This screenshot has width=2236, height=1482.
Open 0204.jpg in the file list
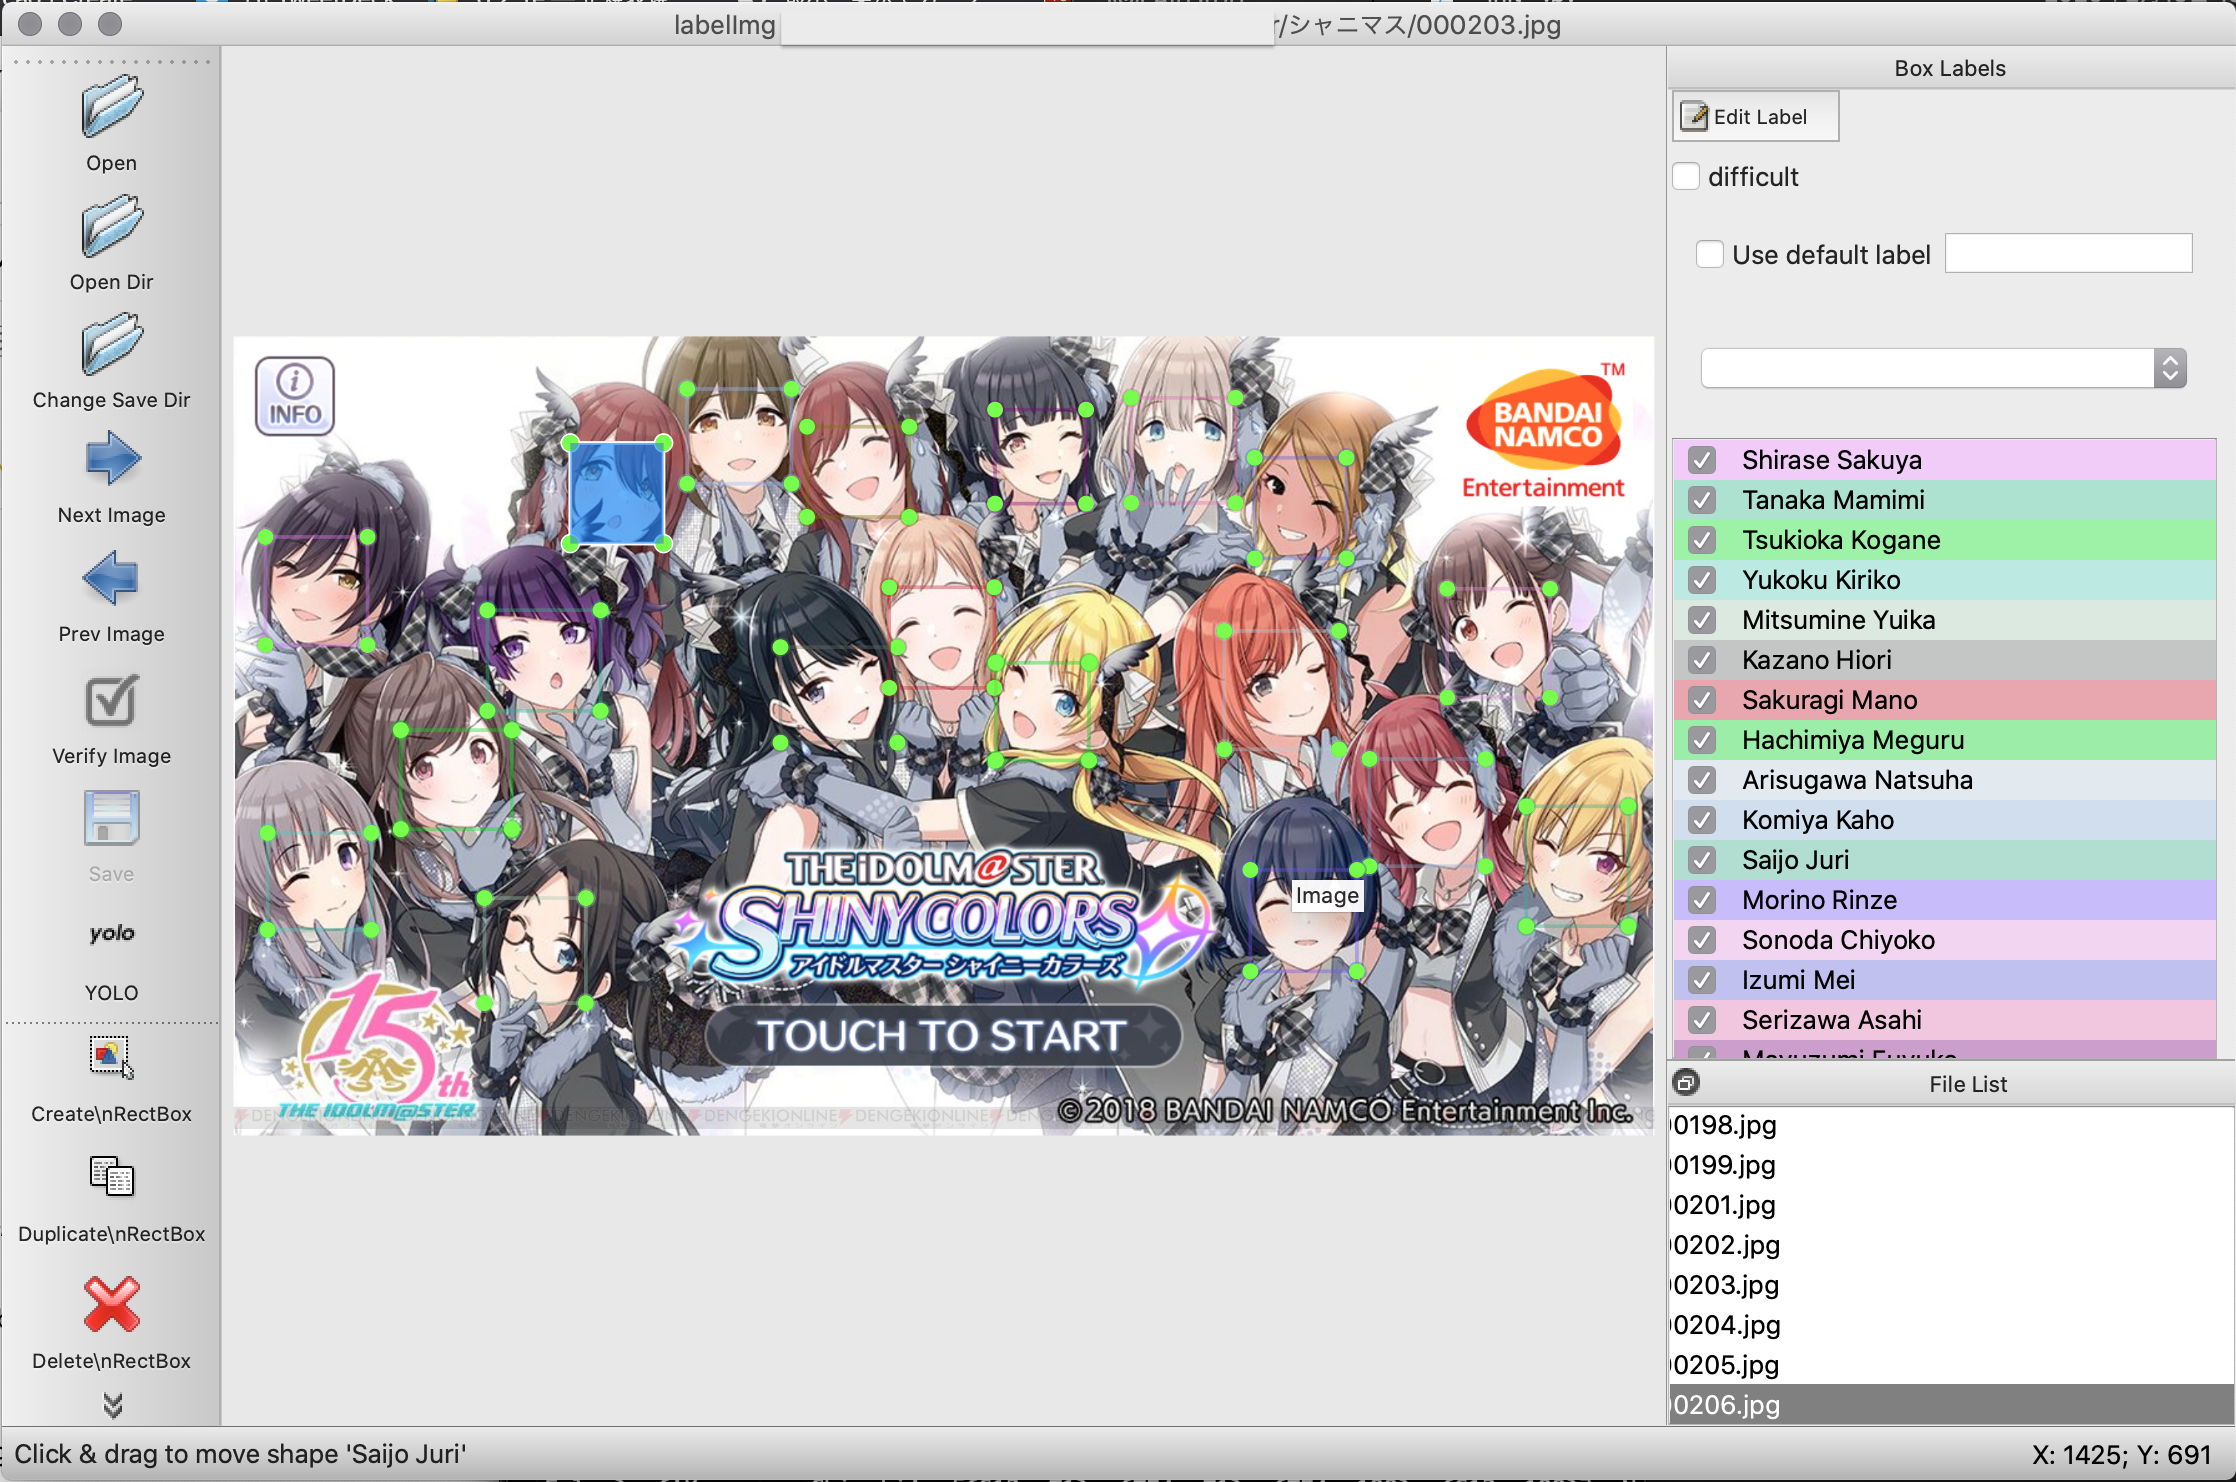1952,1325
